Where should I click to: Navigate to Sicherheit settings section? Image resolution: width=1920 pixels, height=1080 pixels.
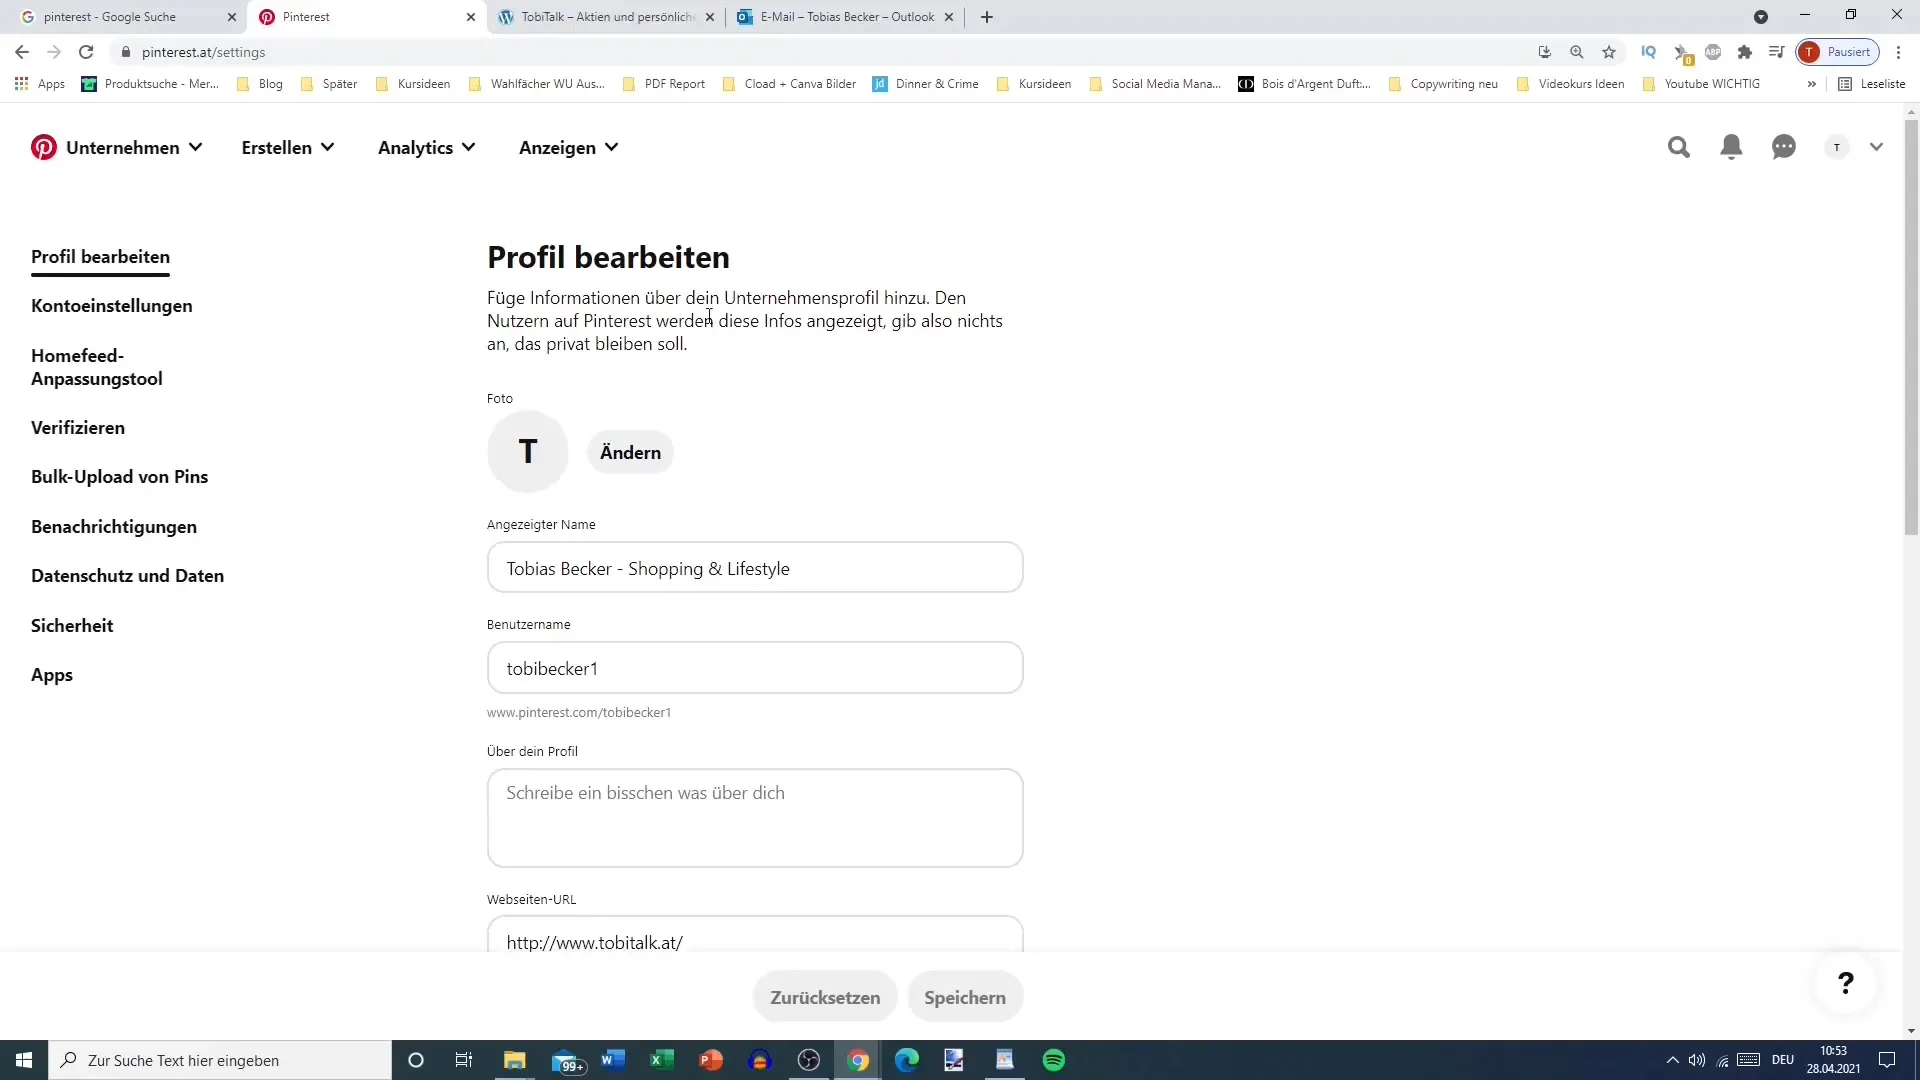tap(73, 625)
